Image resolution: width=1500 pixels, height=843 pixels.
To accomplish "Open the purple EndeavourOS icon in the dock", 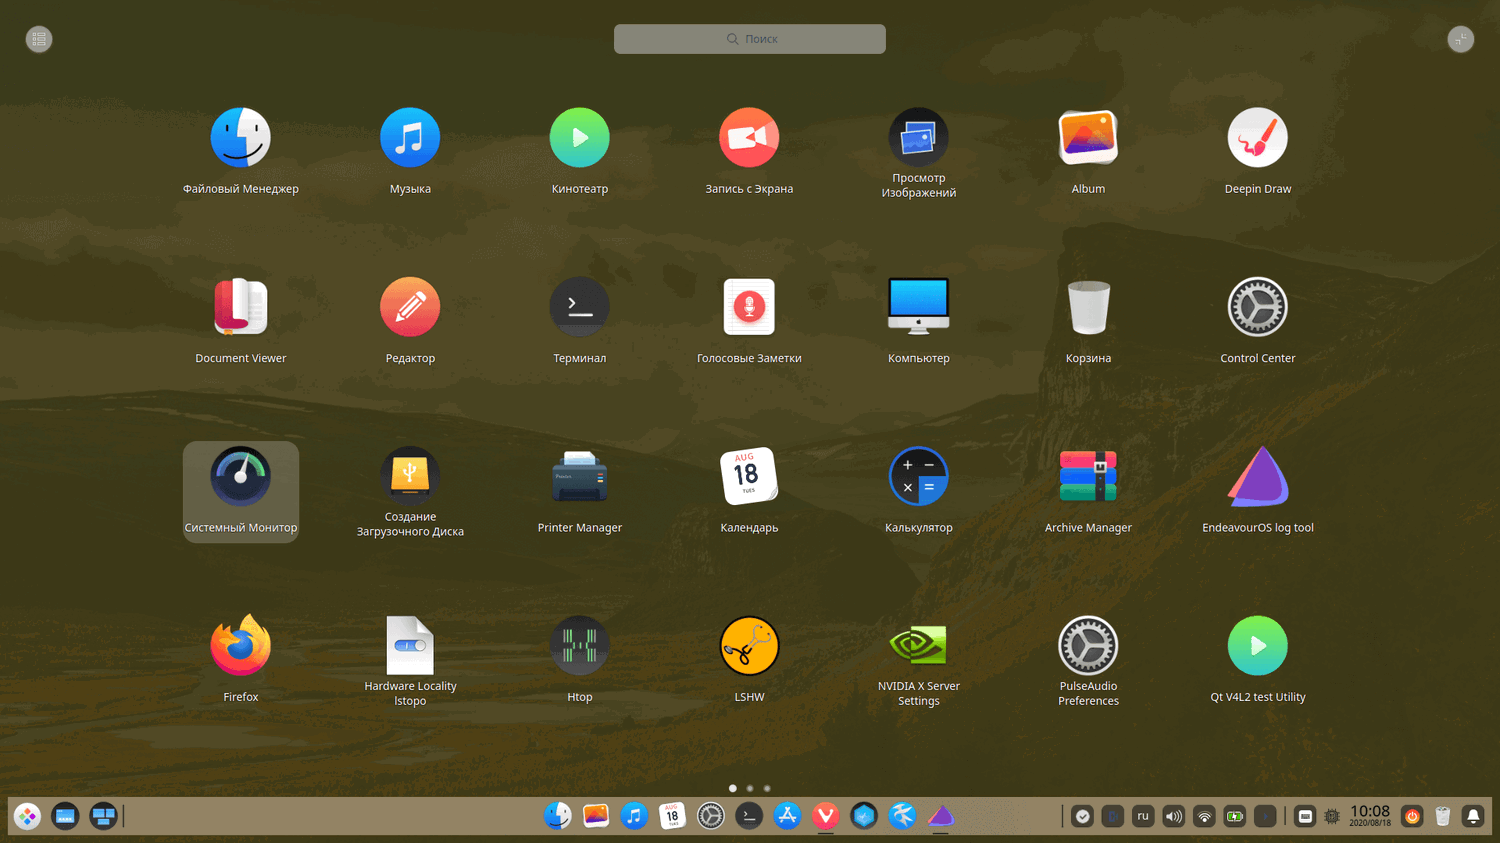I will pyautogui.click(x=941, y=816).
